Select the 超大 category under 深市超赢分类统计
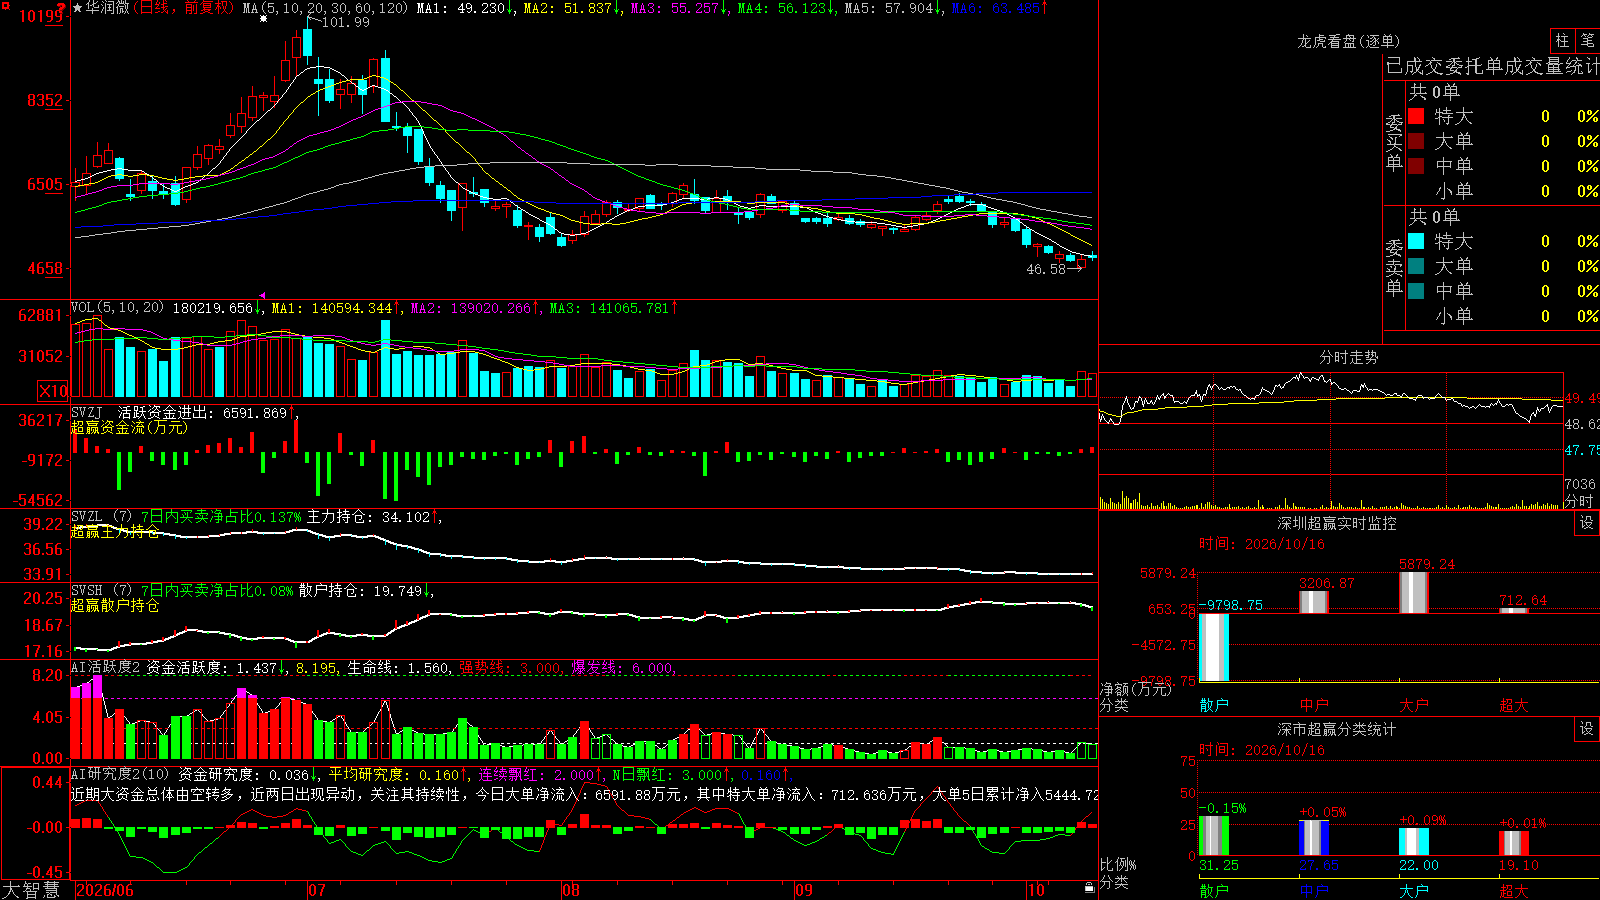This screenshot has width=1600, height=900. pos(1514,890)
